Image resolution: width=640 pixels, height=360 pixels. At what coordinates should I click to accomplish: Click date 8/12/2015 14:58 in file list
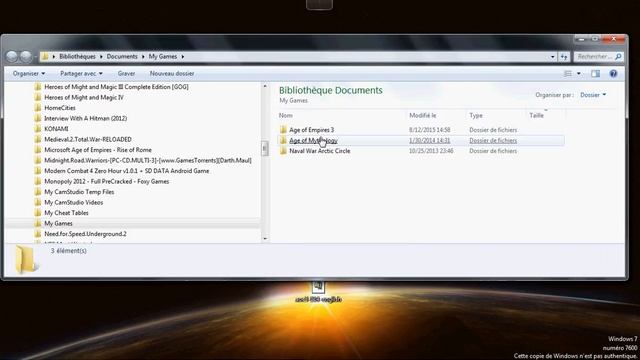429,130
